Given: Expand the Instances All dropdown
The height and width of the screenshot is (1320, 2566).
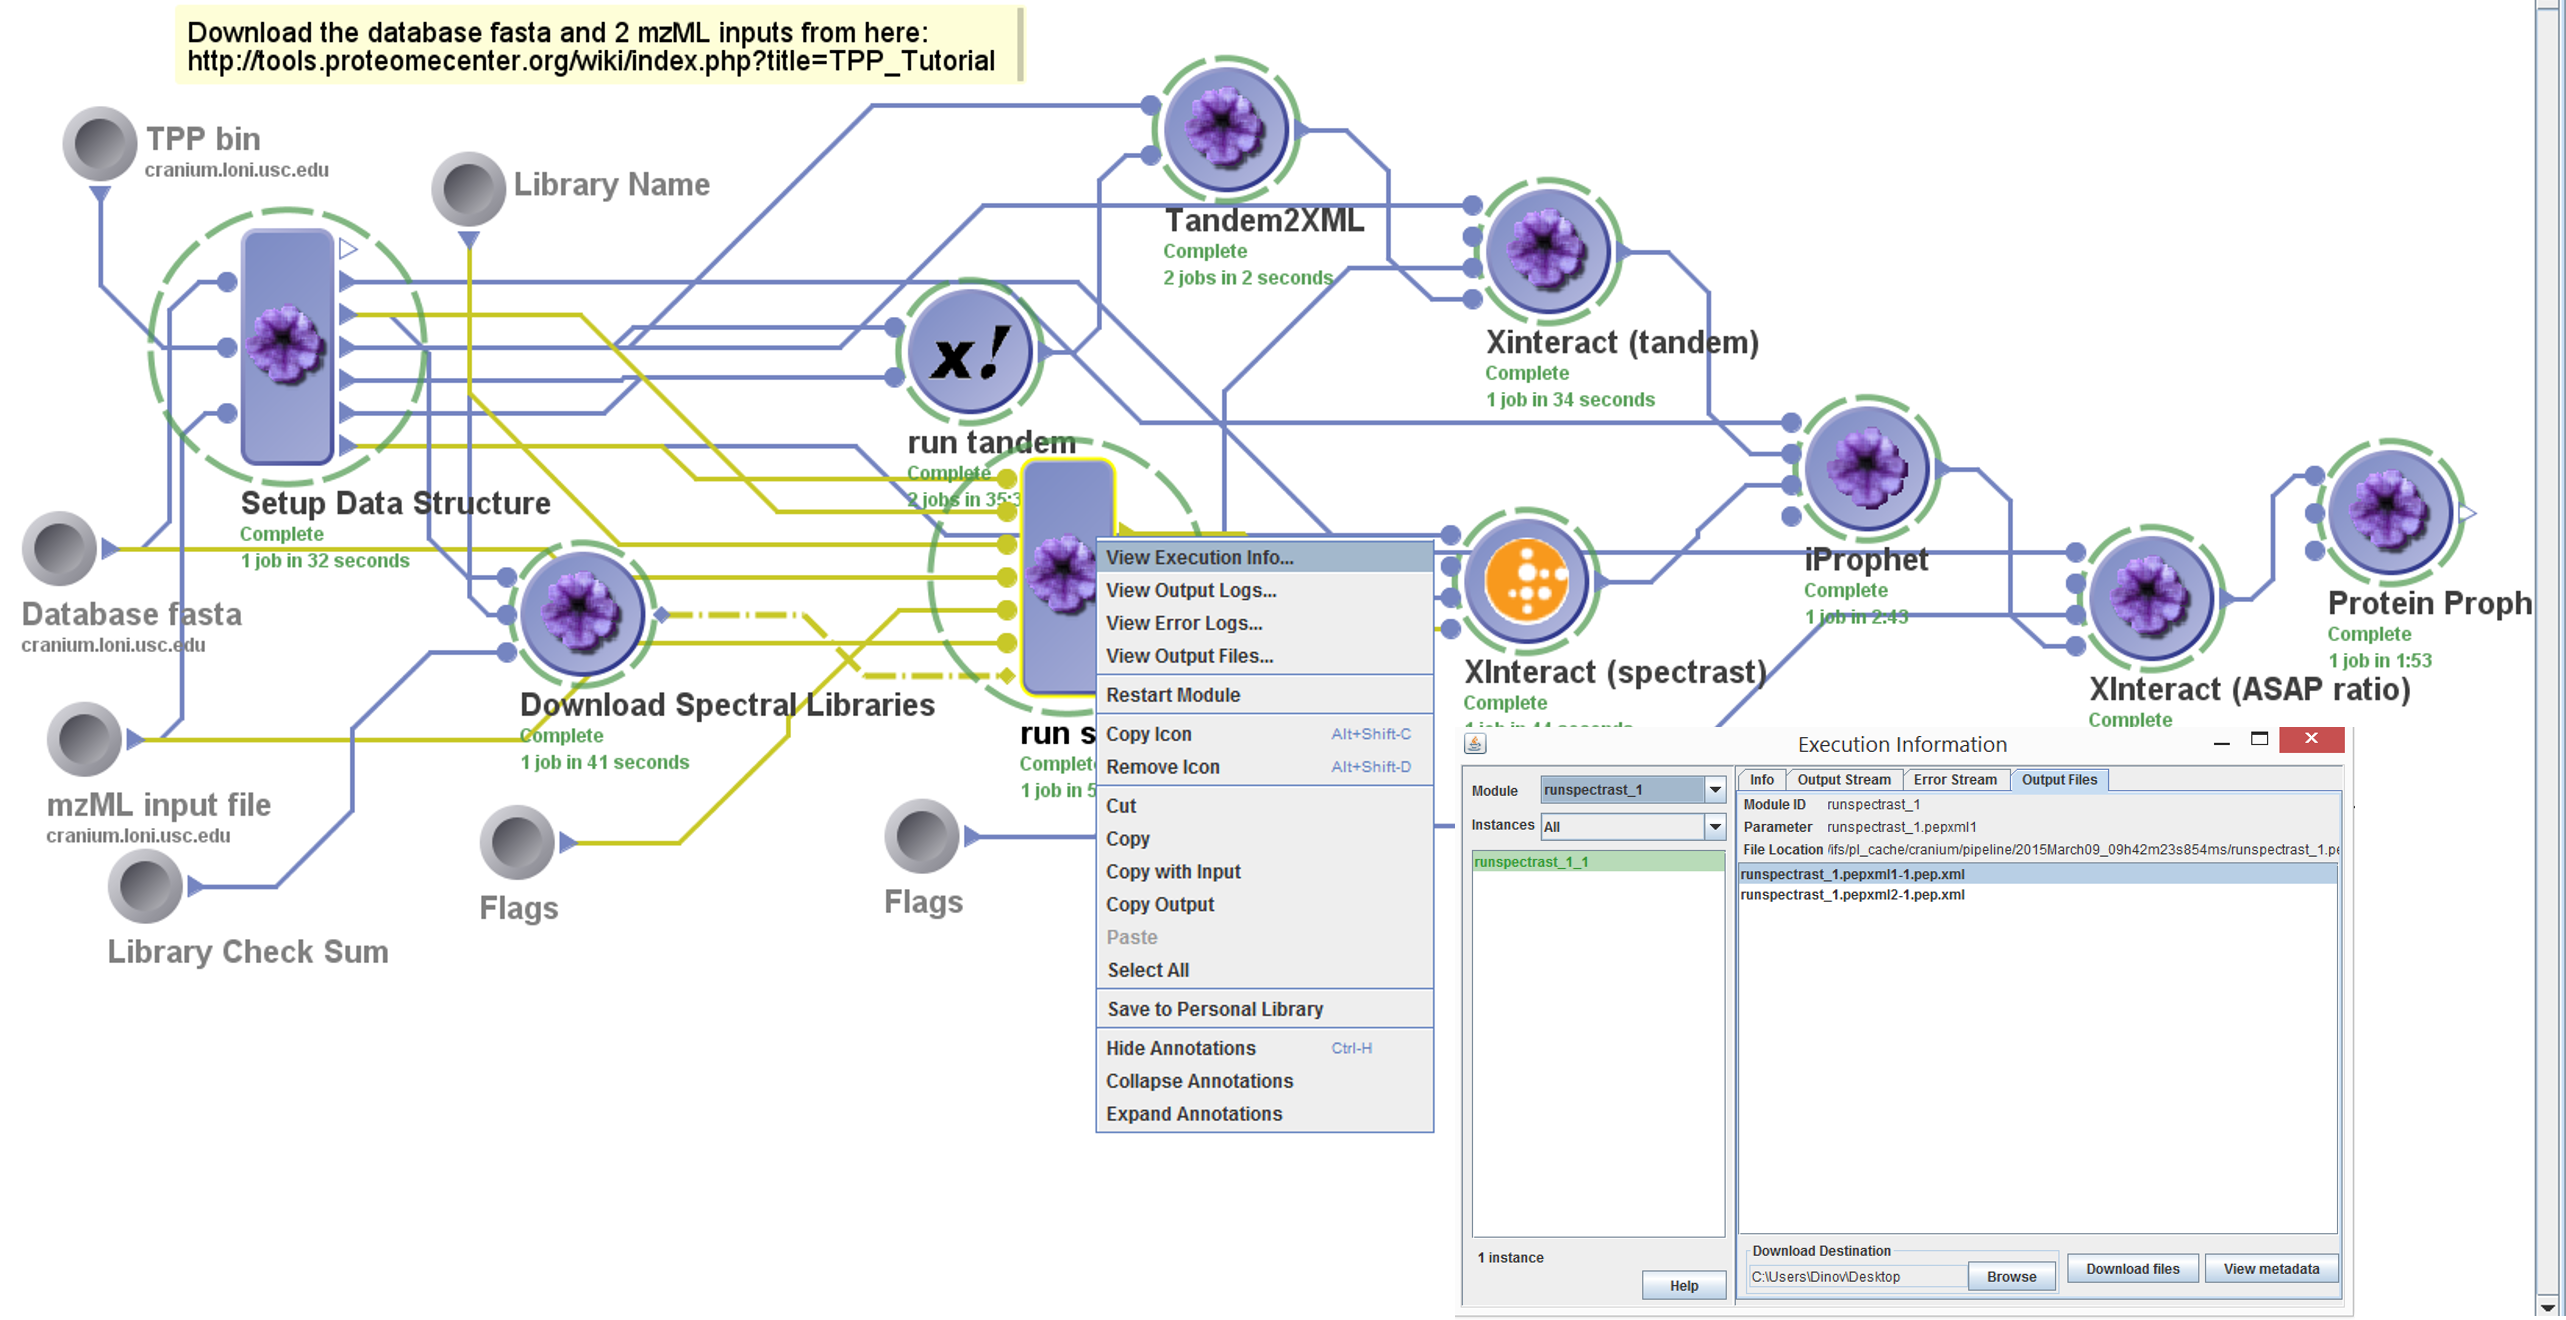Looking at the screenshot, I should [1714, 827].
